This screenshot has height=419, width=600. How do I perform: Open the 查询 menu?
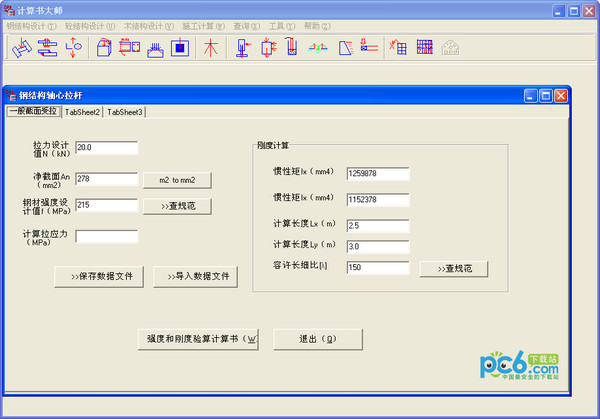[246, 26]
